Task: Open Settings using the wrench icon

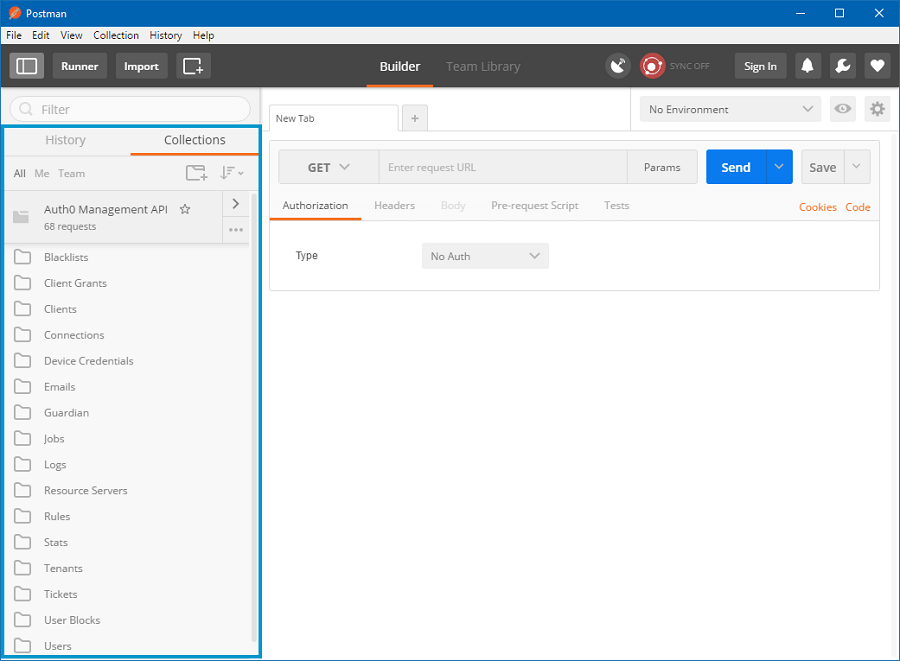Action: pyautogui.click(x=842, y=65)
